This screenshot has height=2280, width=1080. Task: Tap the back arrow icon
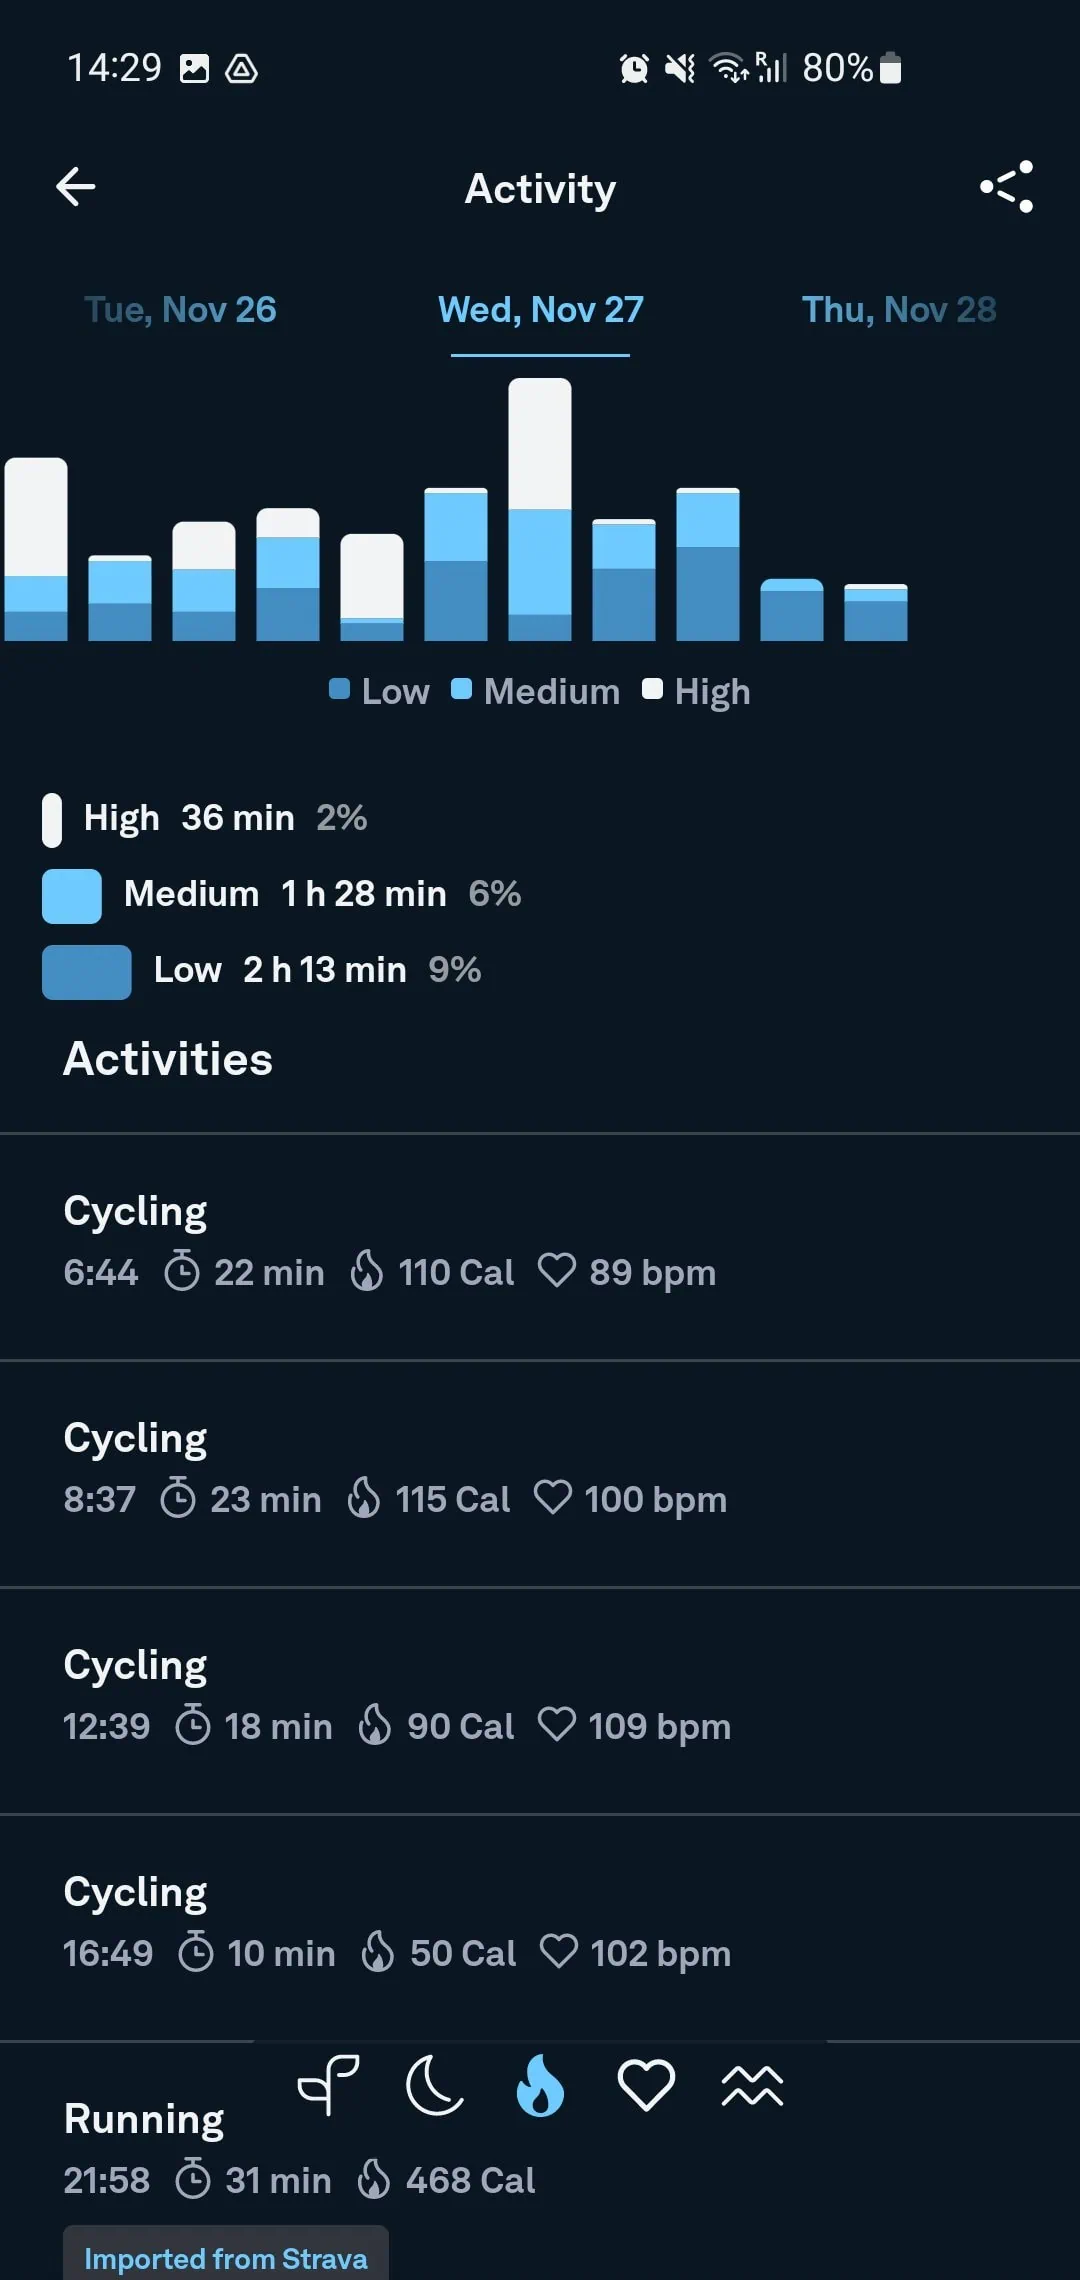pyautogui.click(x=76, y=187)
